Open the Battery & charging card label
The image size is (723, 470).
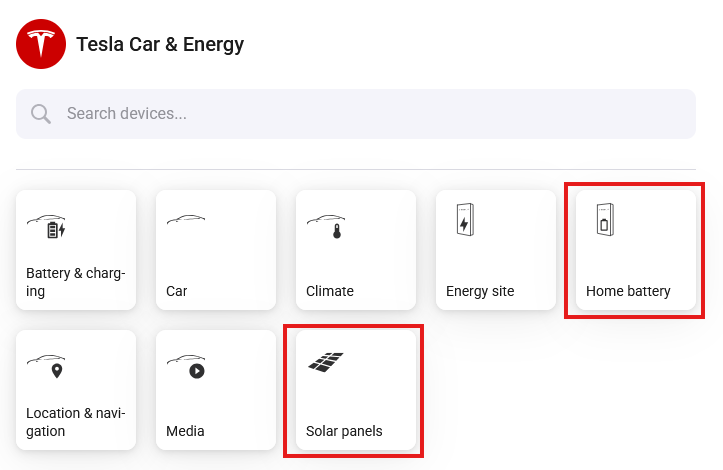[x=76, y=282]
